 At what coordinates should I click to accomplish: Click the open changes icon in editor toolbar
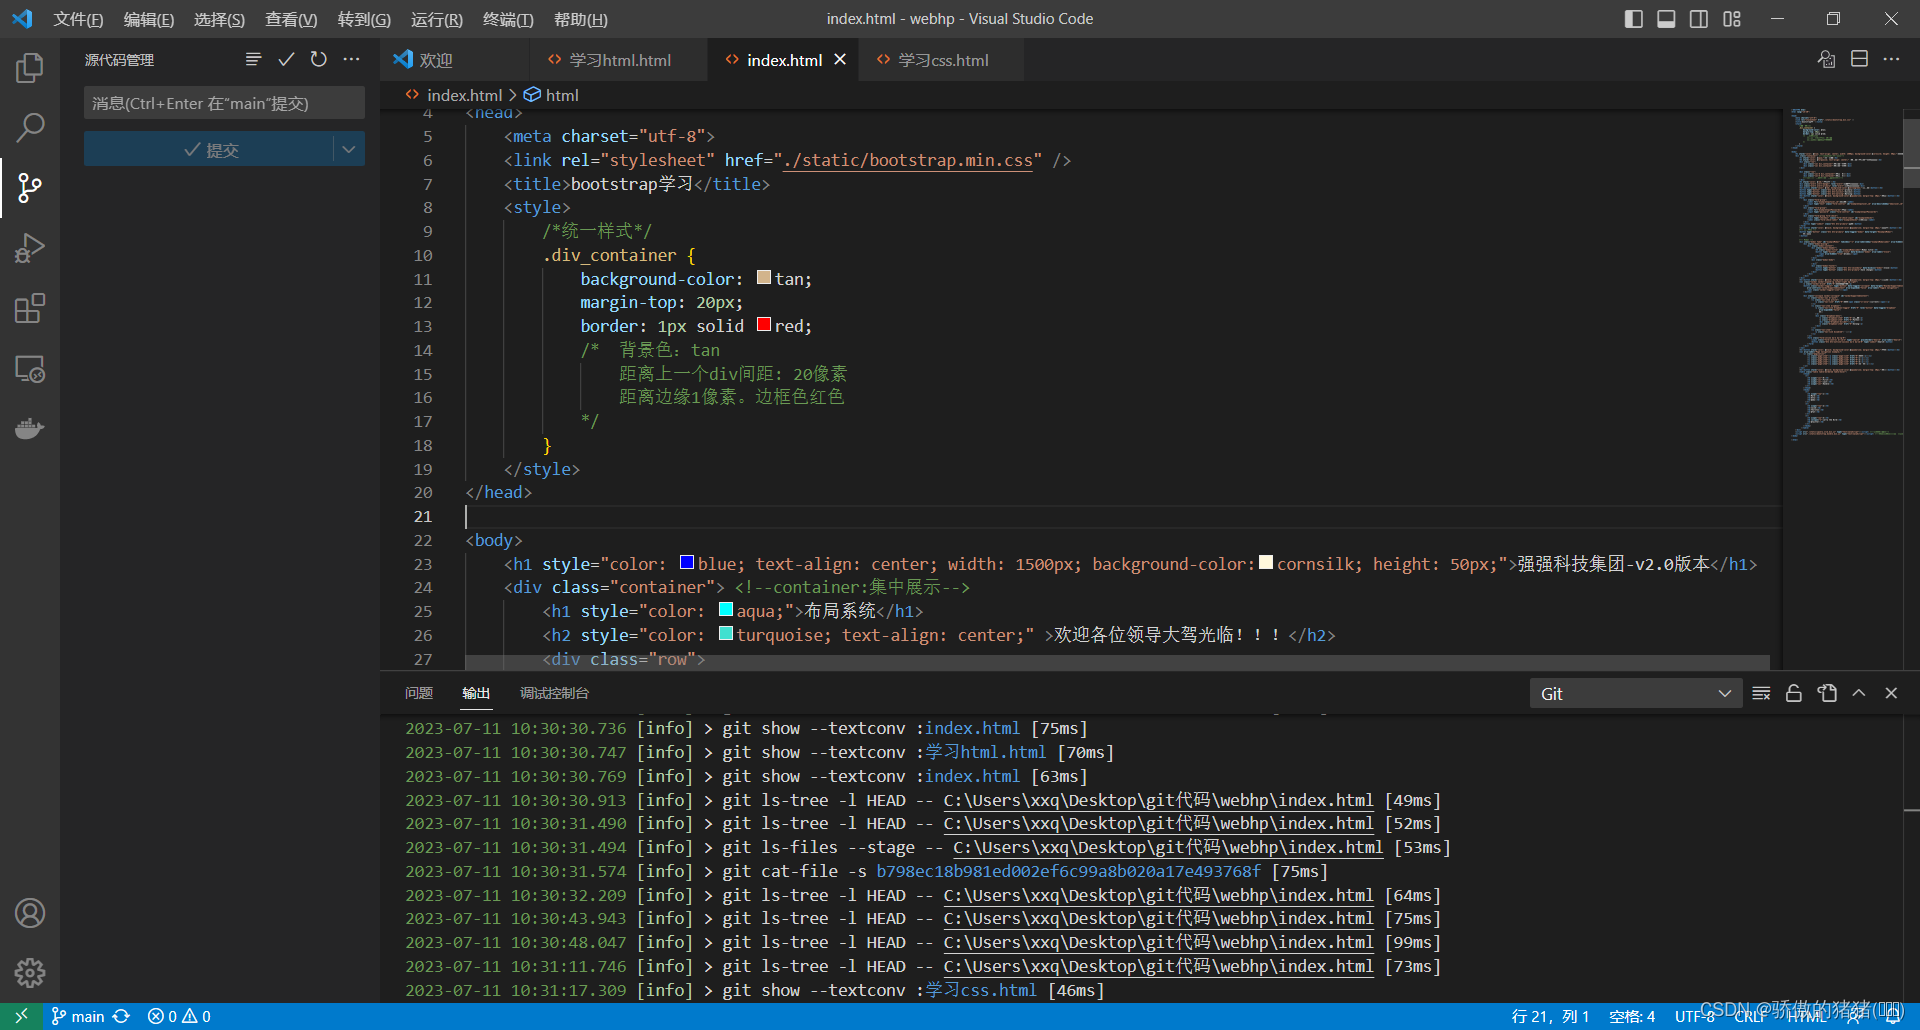(1826, 60)
